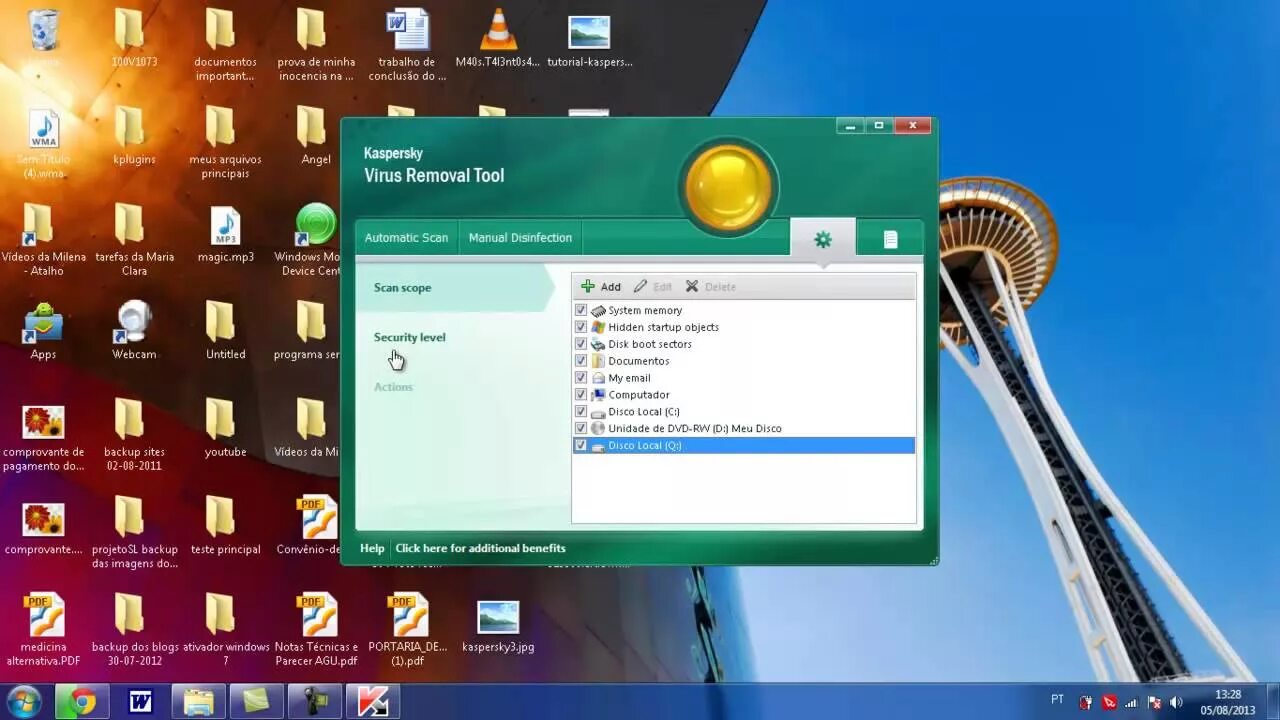
Task: Select Apps desktop shortcut
Action: 43,332
